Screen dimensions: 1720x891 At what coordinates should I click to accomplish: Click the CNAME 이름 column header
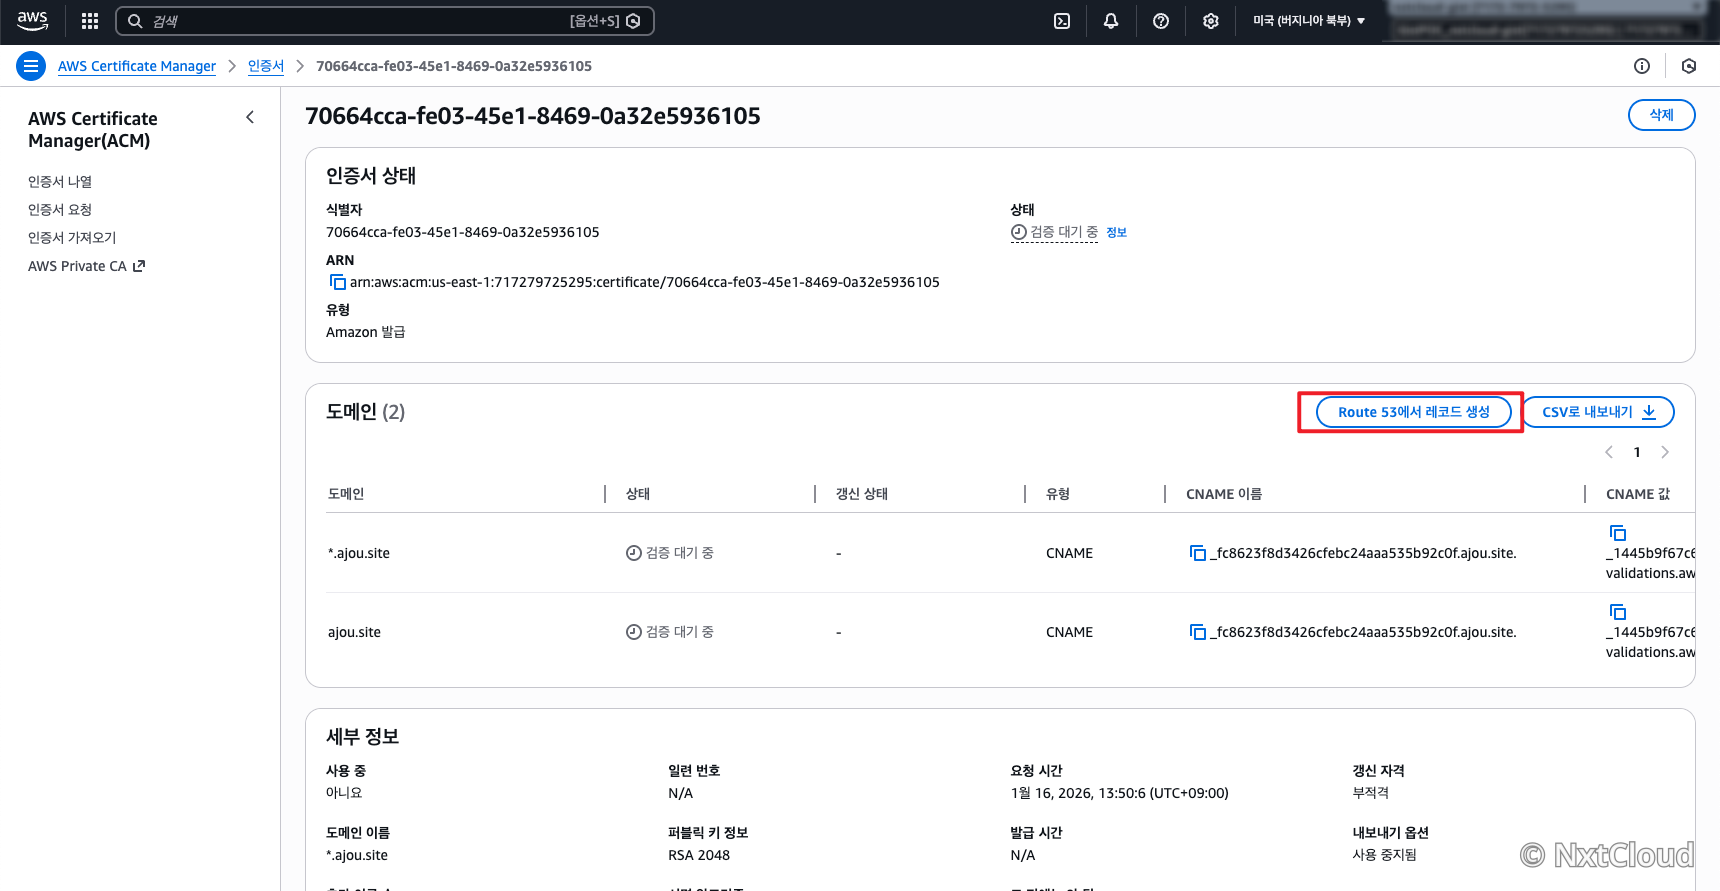[1224, 494]
